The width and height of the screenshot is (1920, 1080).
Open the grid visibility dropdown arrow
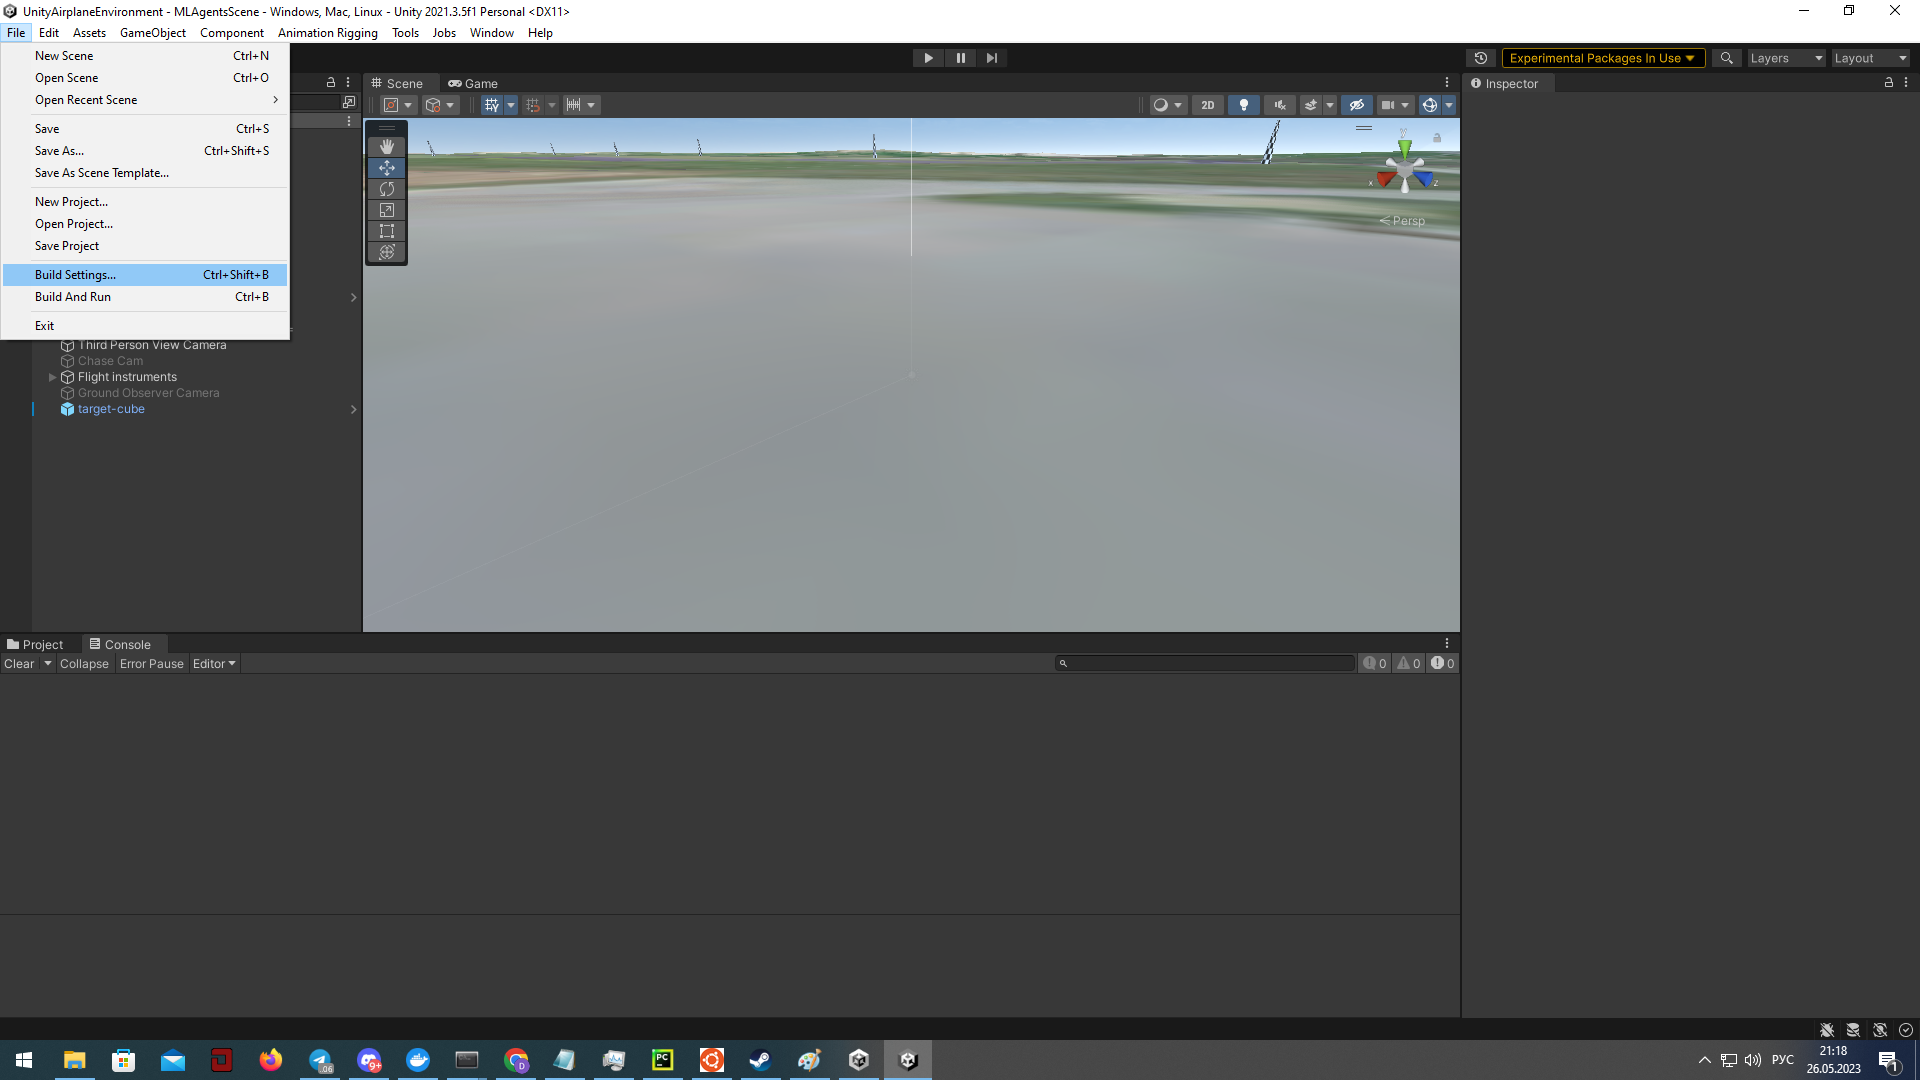511,105
